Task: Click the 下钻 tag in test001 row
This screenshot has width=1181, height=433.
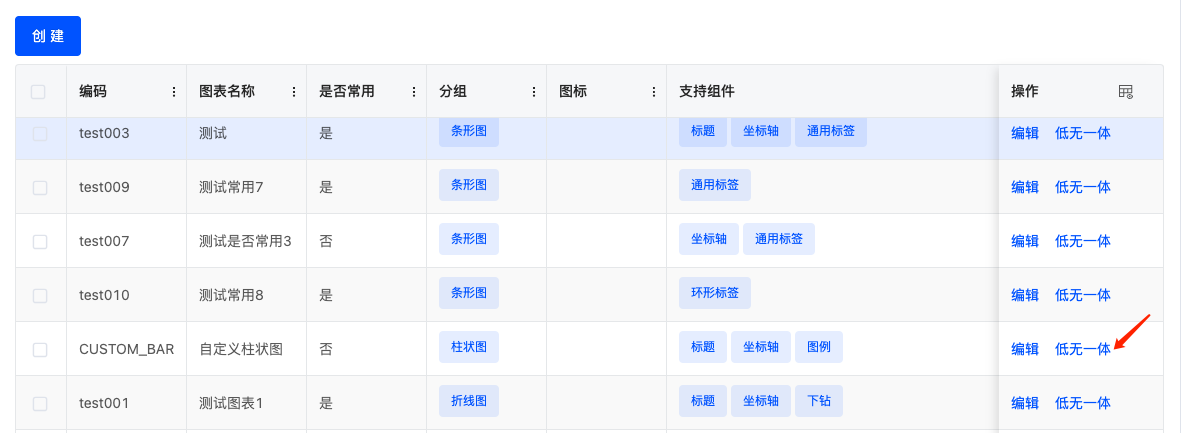Action: (819, 401)
